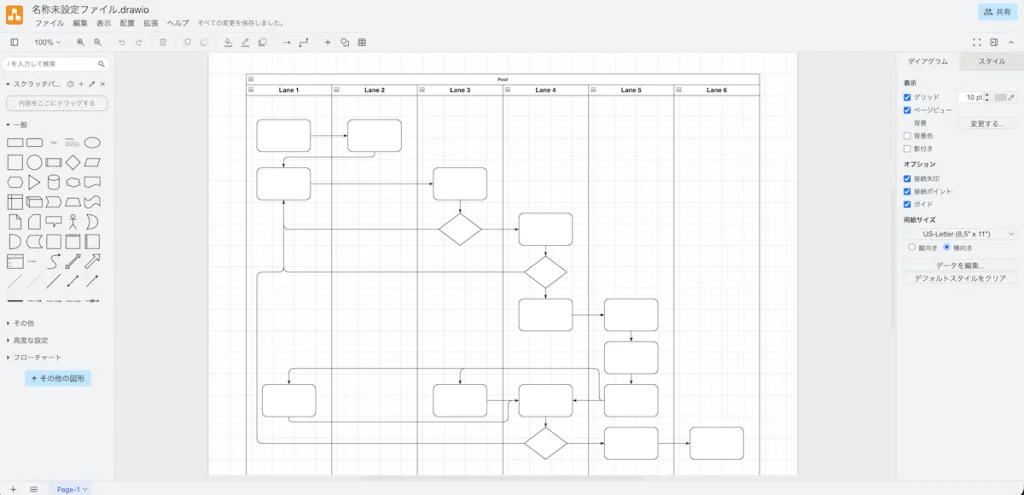Open the ファイル menu

tap(50, 23)
